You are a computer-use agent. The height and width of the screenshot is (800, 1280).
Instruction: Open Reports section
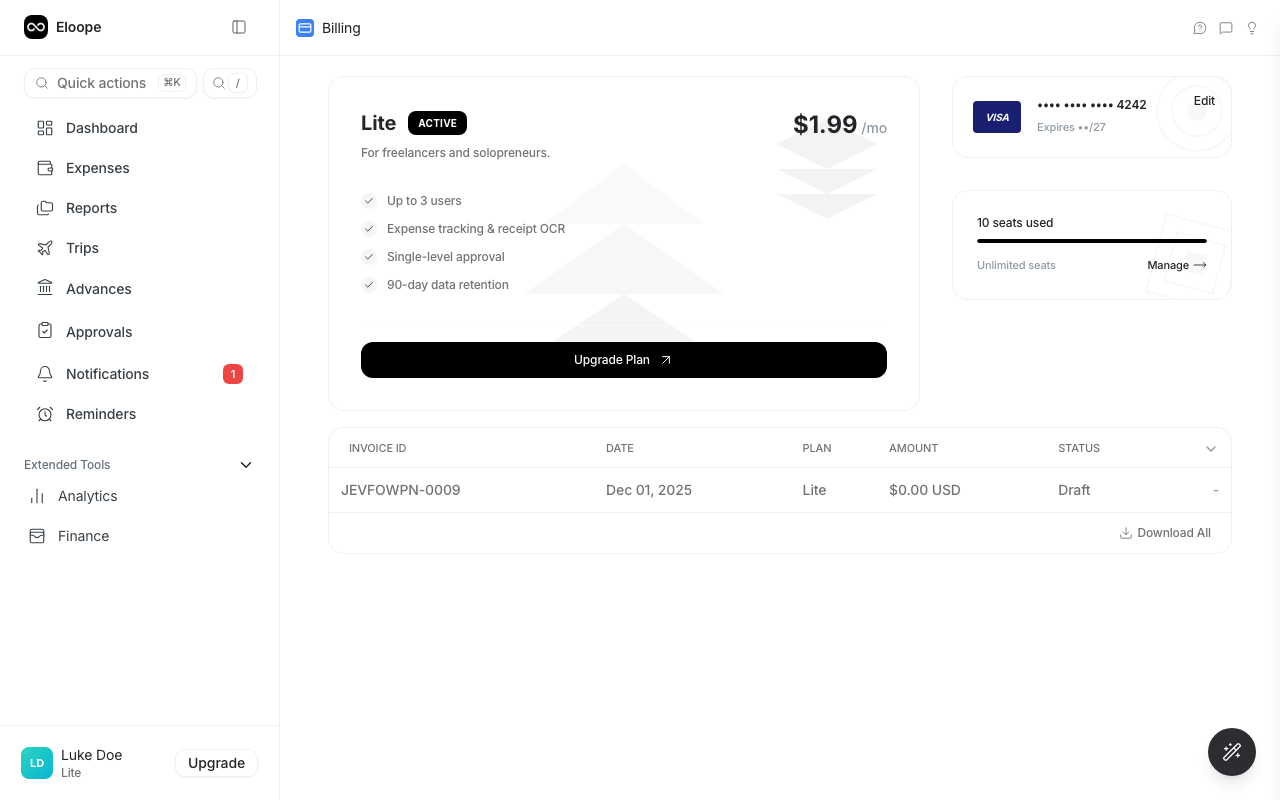(140, 208)
